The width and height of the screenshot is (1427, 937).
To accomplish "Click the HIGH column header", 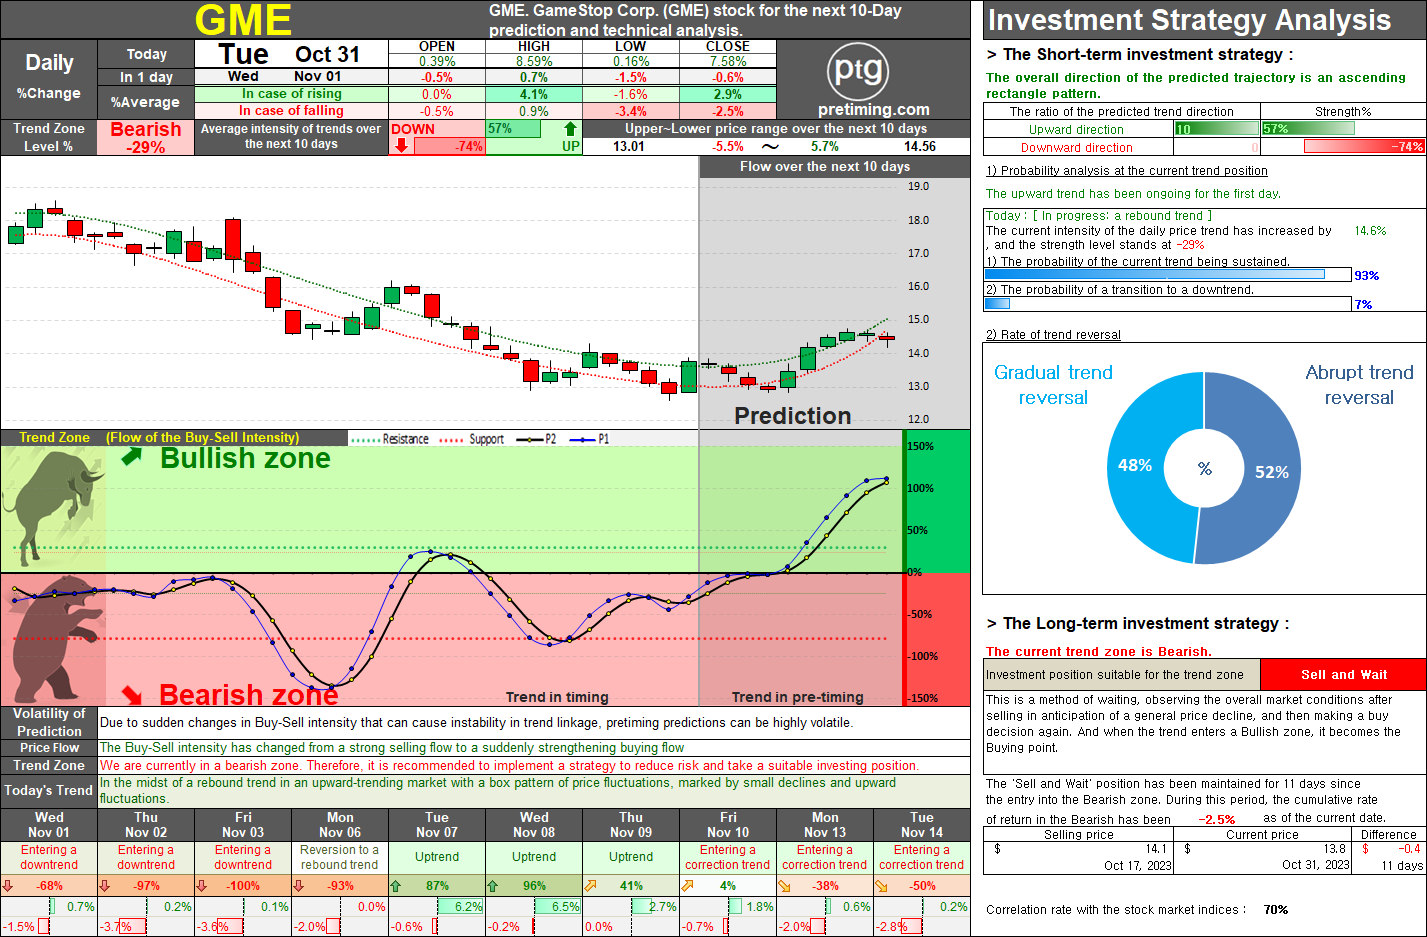I will pyautogui.click(x=534, y=46).
